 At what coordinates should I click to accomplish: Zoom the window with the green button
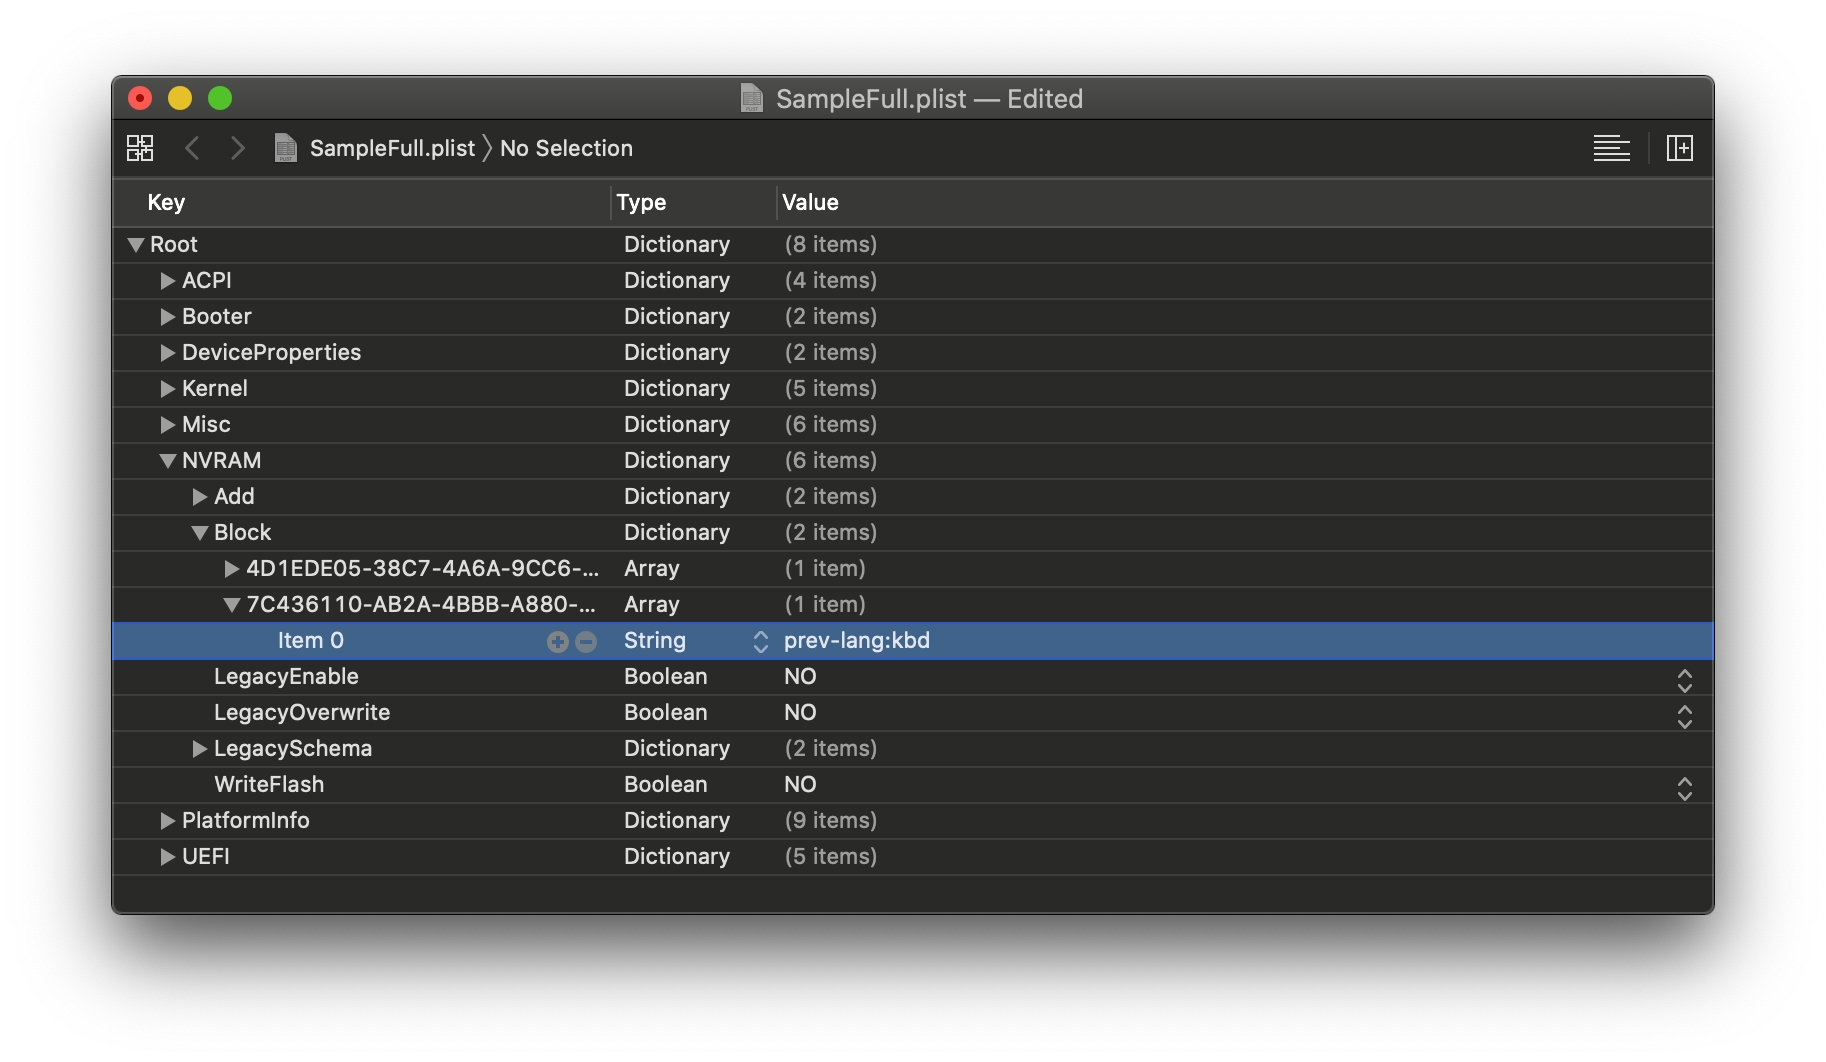220,98
